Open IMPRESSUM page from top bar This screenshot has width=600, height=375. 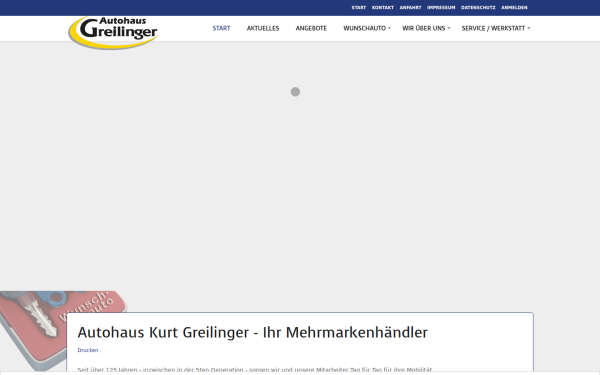[441, 8]
